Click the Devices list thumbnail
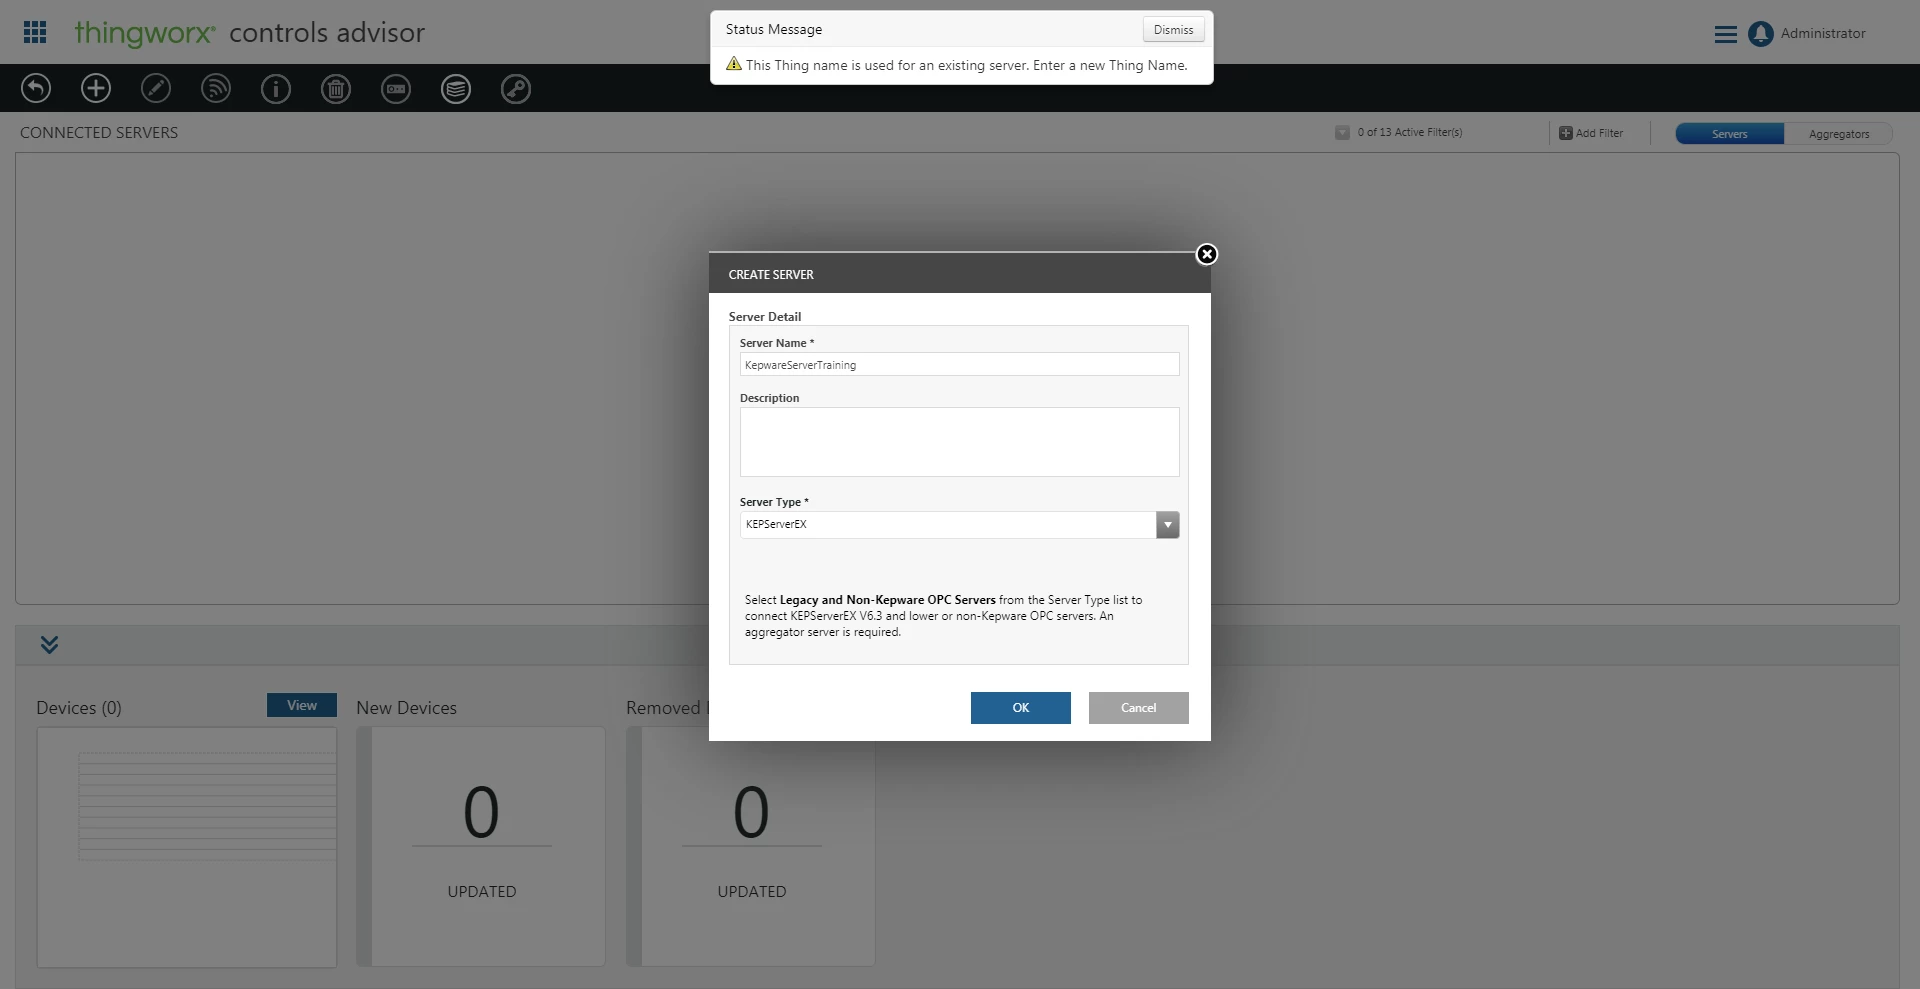 [187, 847]
